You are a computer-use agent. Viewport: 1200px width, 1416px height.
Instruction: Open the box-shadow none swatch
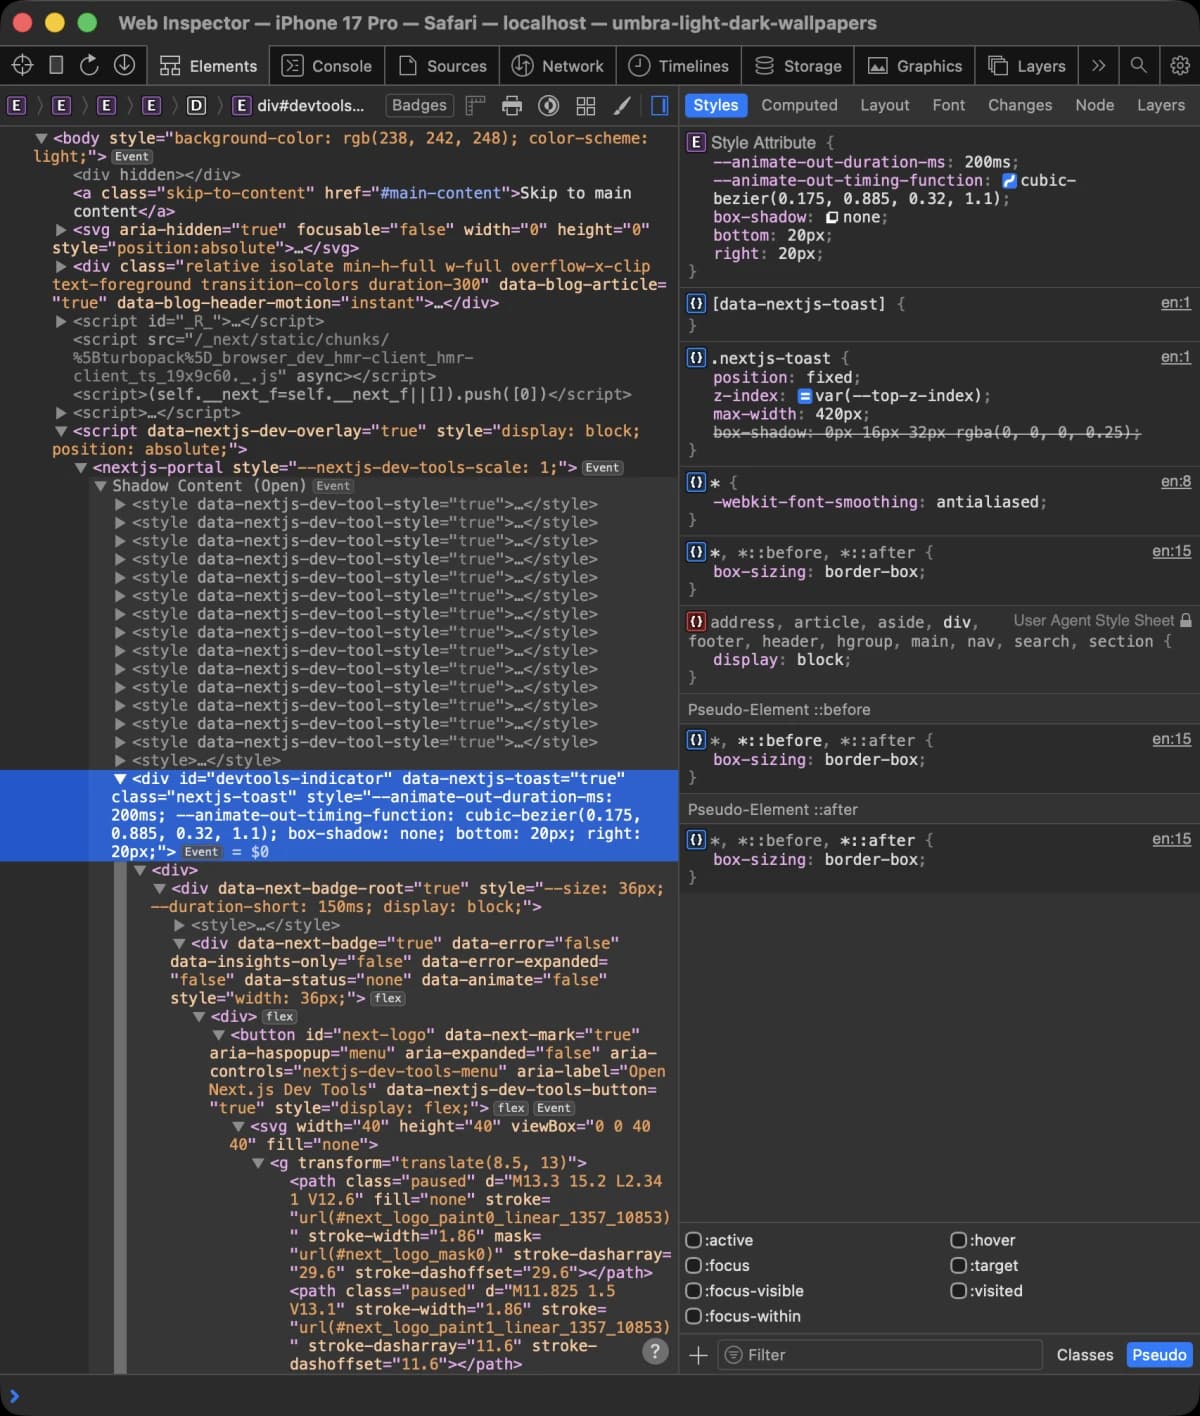pos(832,218)
